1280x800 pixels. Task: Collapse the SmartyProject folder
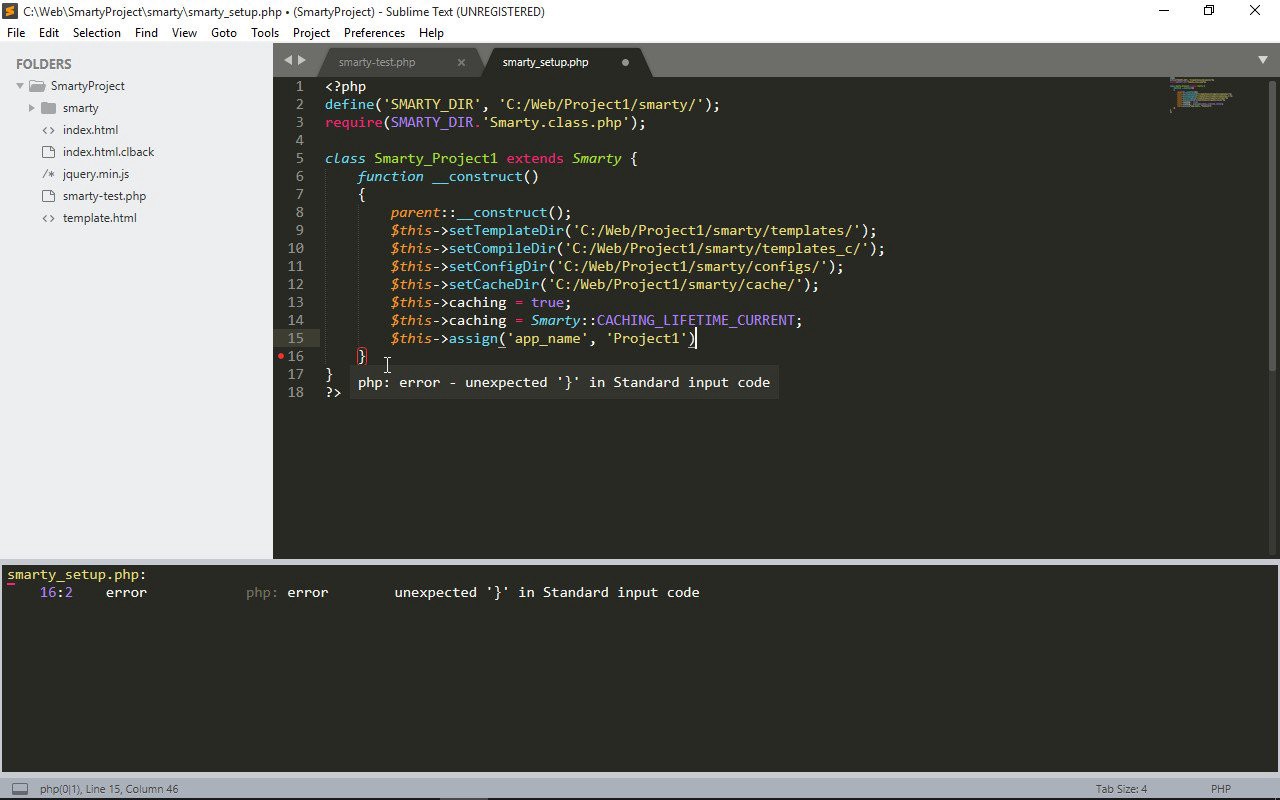[20, 86]
